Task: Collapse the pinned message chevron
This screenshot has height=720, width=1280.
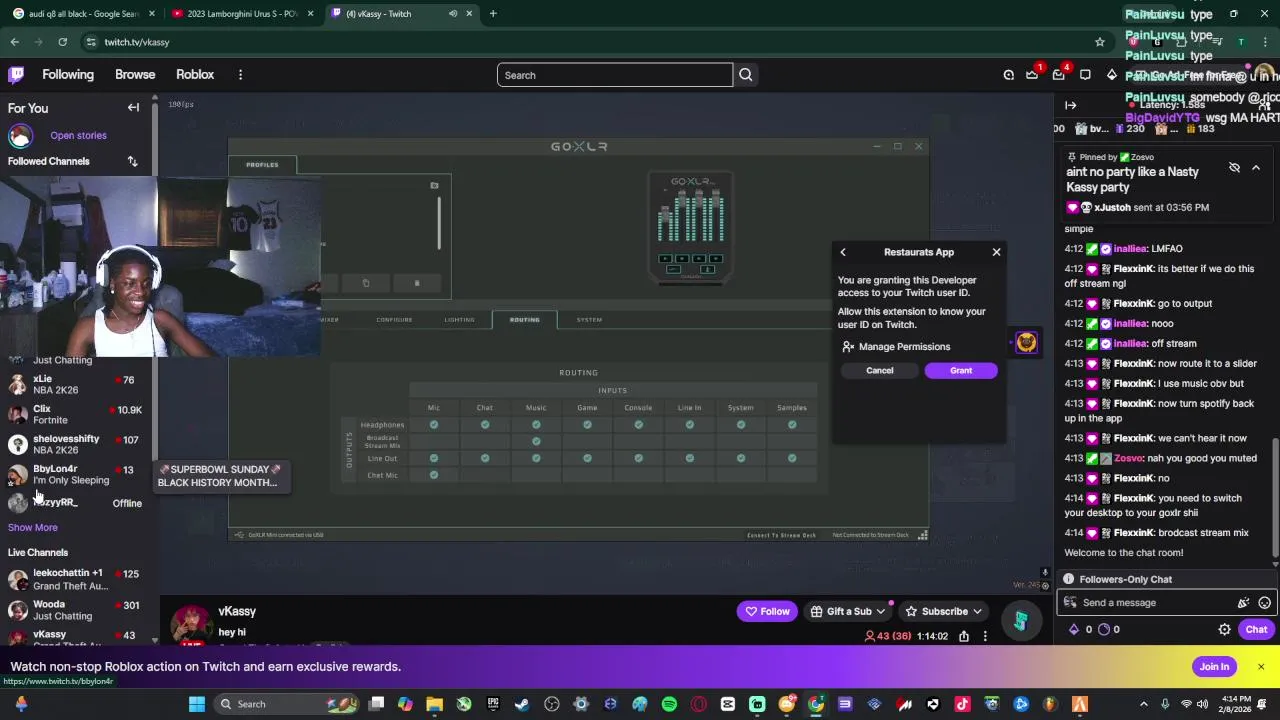Action: pyautogui.click(x=1256, y=168)
